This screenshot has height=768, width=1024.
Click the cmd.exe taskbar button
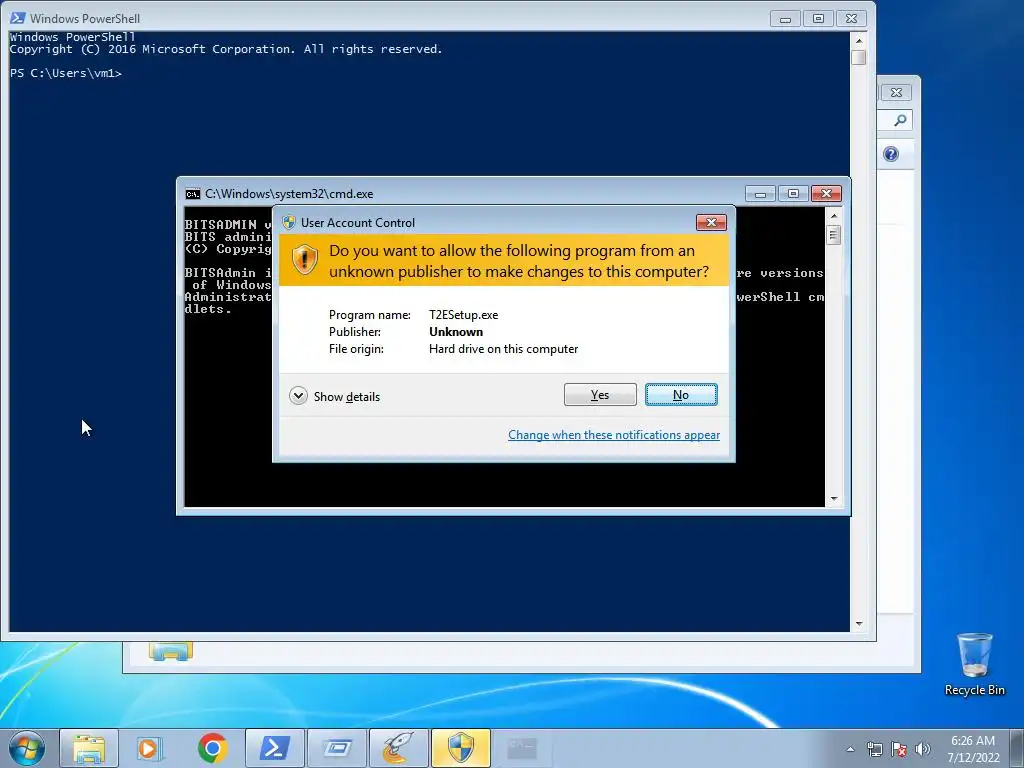(522, 748)
